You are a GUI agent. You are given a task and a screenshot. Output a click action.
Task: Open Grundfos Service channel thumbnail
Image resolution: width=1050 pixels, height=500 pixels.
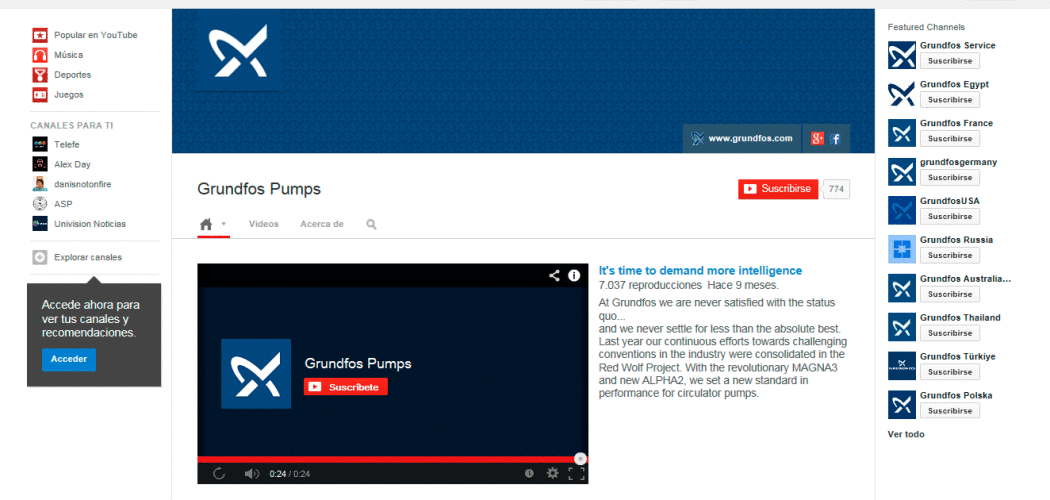pos(901,55)
